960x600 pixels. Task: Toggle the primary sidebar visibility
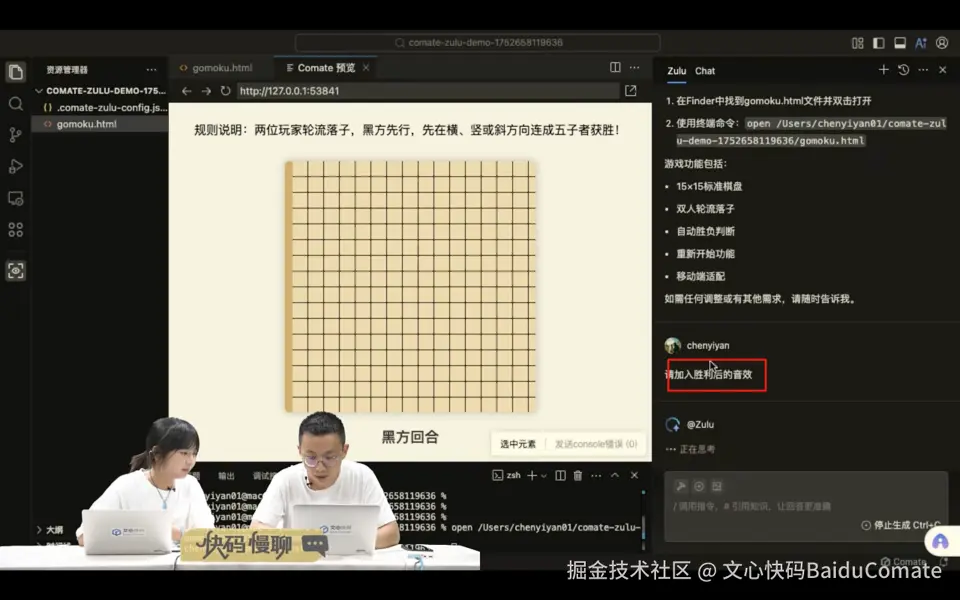tap(879, 43)
